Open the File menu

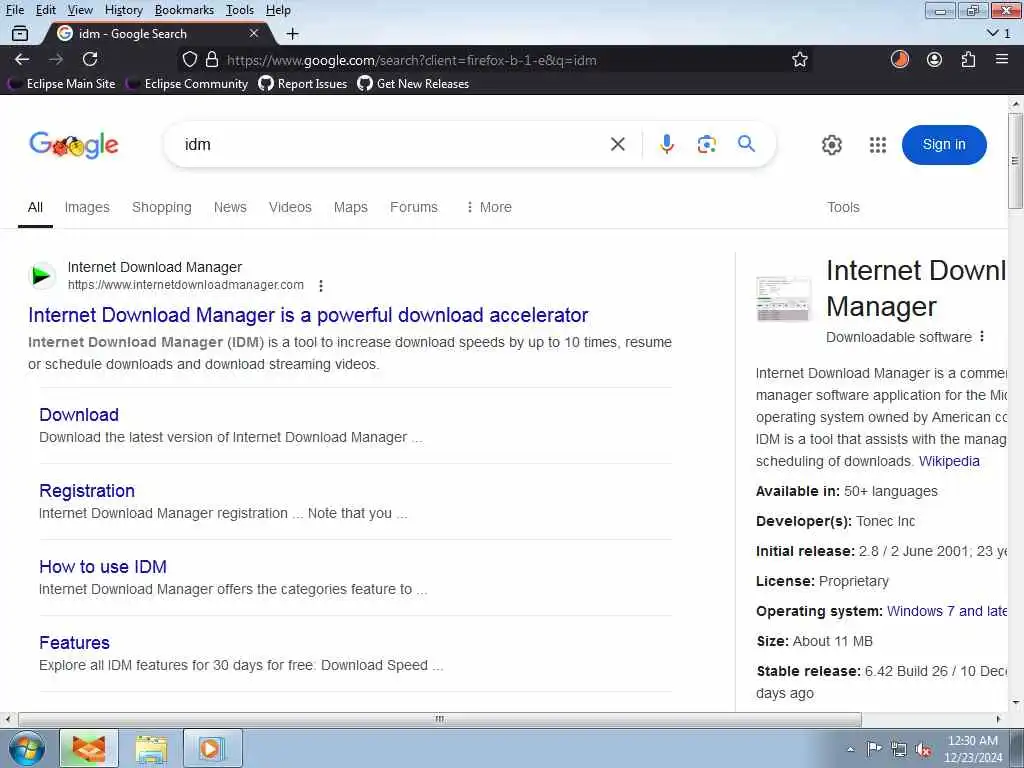(14, 10)
